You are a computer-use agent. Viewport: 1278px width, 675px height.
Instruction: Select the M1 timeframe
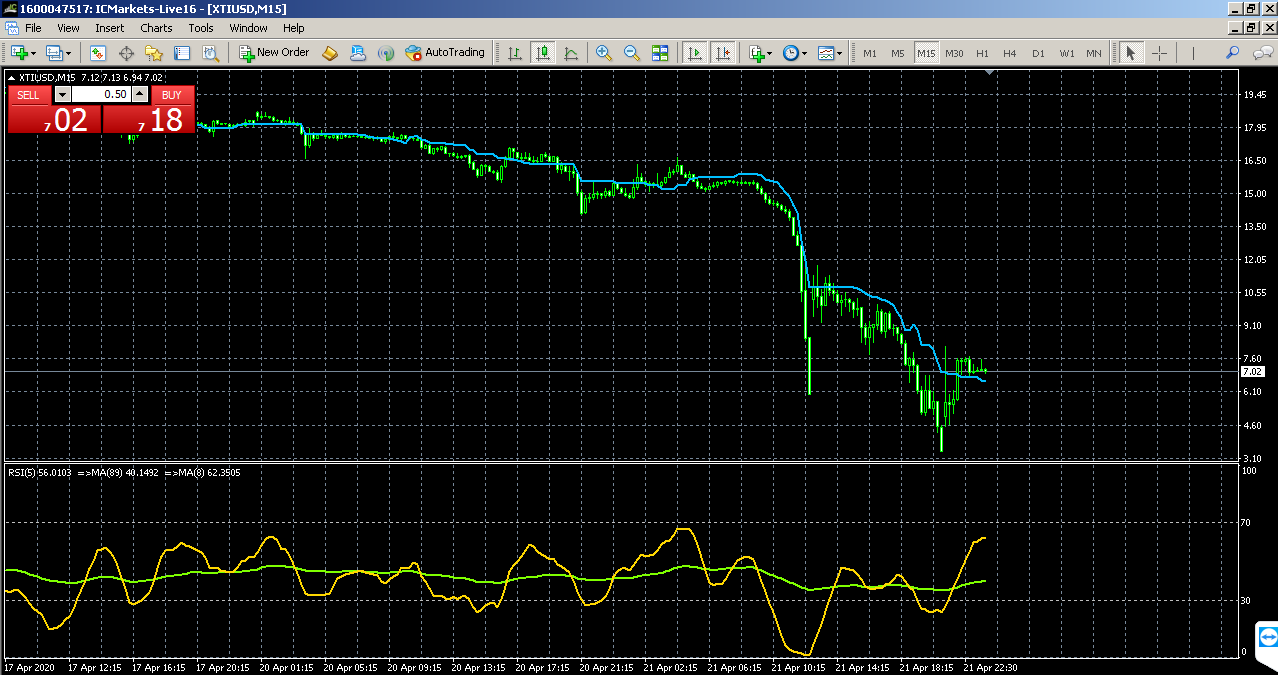(x=870, y=53)
